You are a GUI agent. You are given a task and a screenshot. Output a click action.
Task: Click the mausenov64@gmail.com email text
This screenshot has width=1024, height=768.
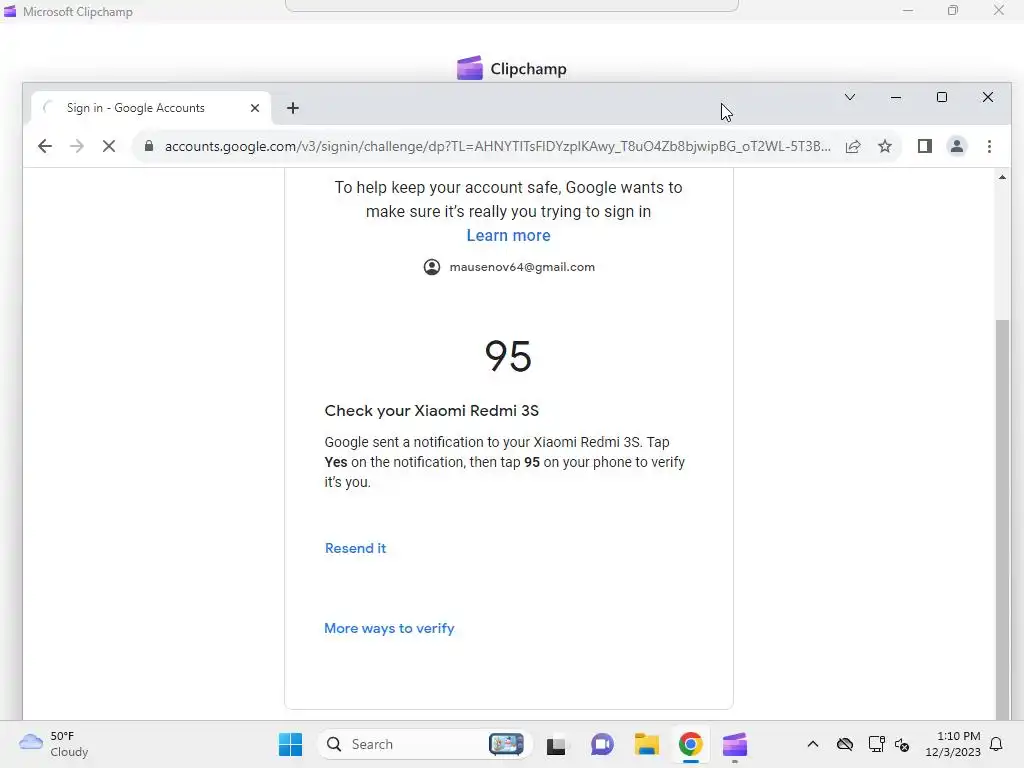tap(522, 267)
